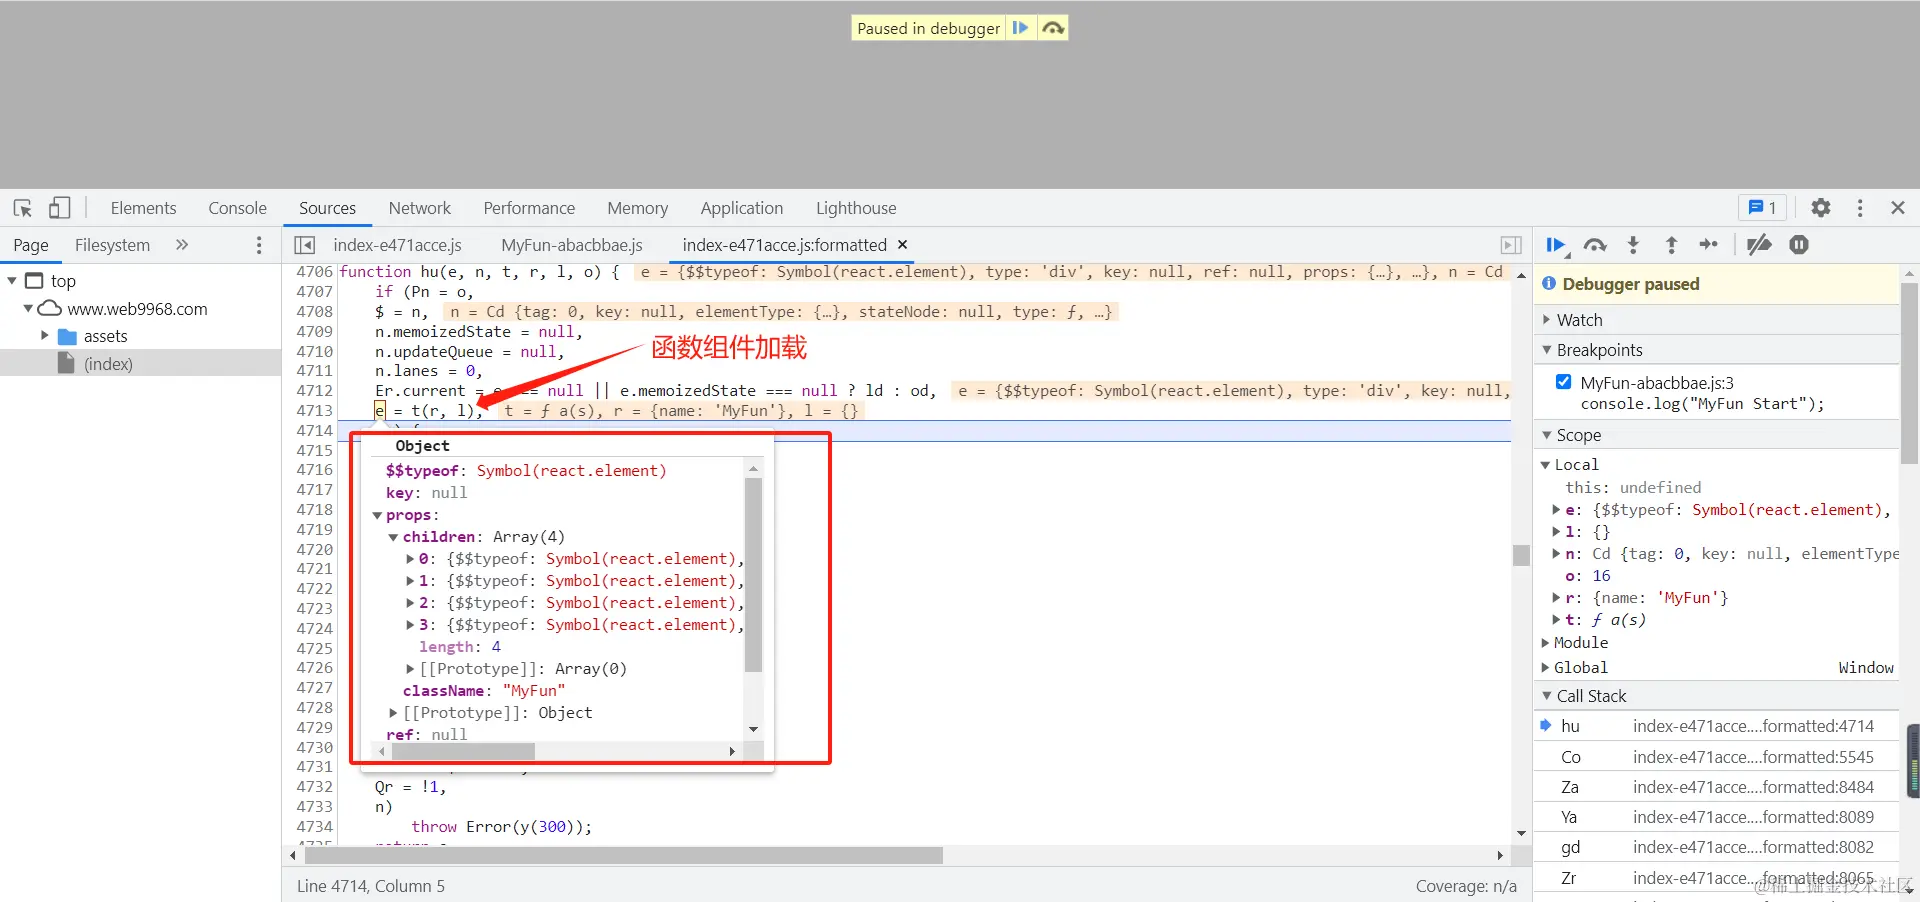The height and width of the screenshot is (902, 1920).
Task: Click the popup's vertical scrollbar
Action: [753, 575]
